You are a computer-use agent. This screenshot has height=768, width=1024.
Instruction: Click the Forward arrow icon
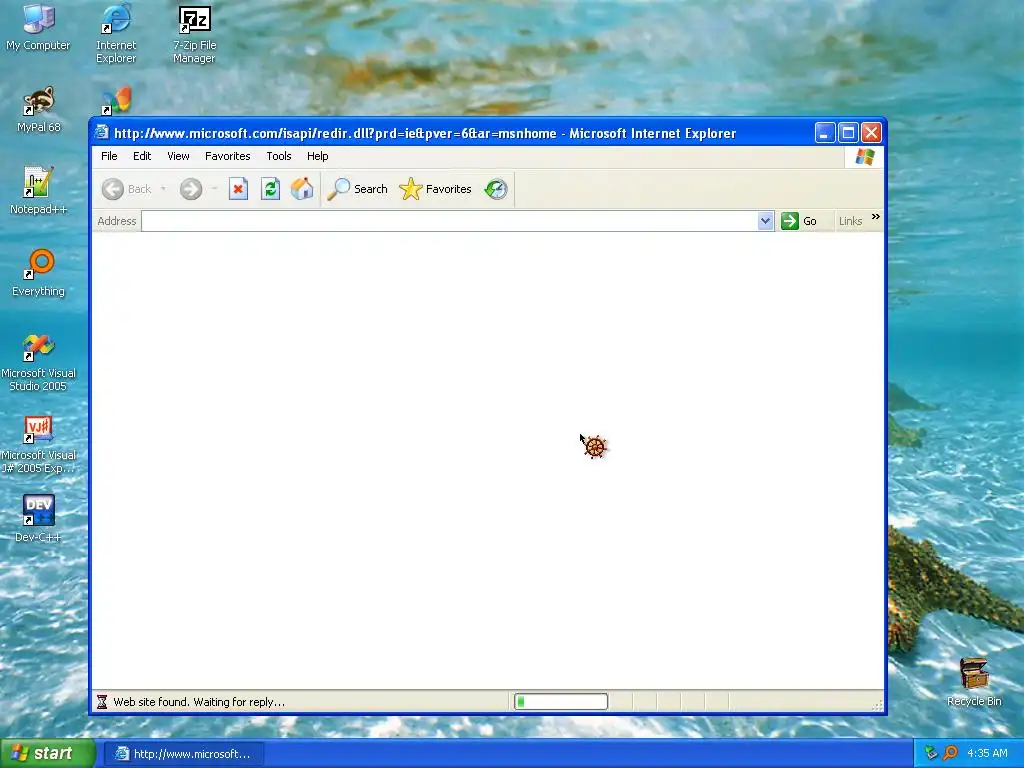point(191,189)
